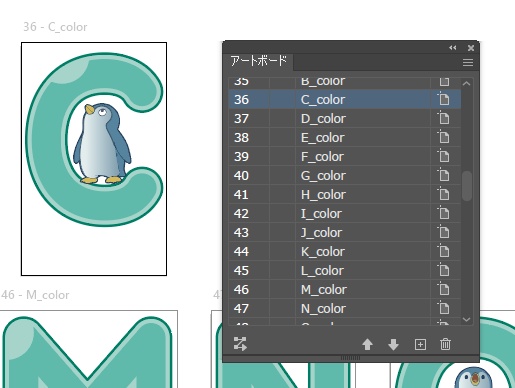Click the Move Up arrow button
Image resolution: width=515 pixels, height=388 pixels.
point(367,344)
